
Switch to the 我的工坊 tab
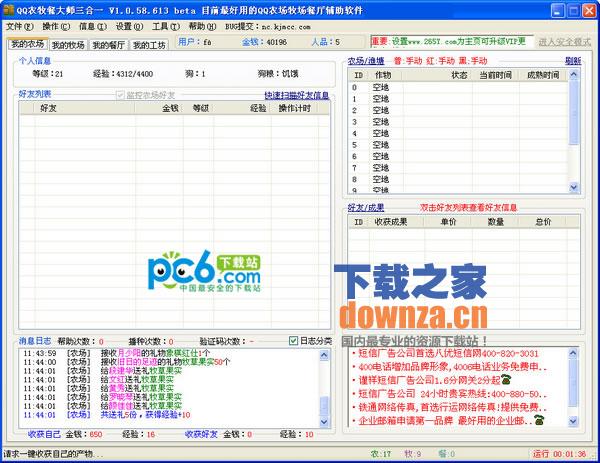tap(149, 45)
